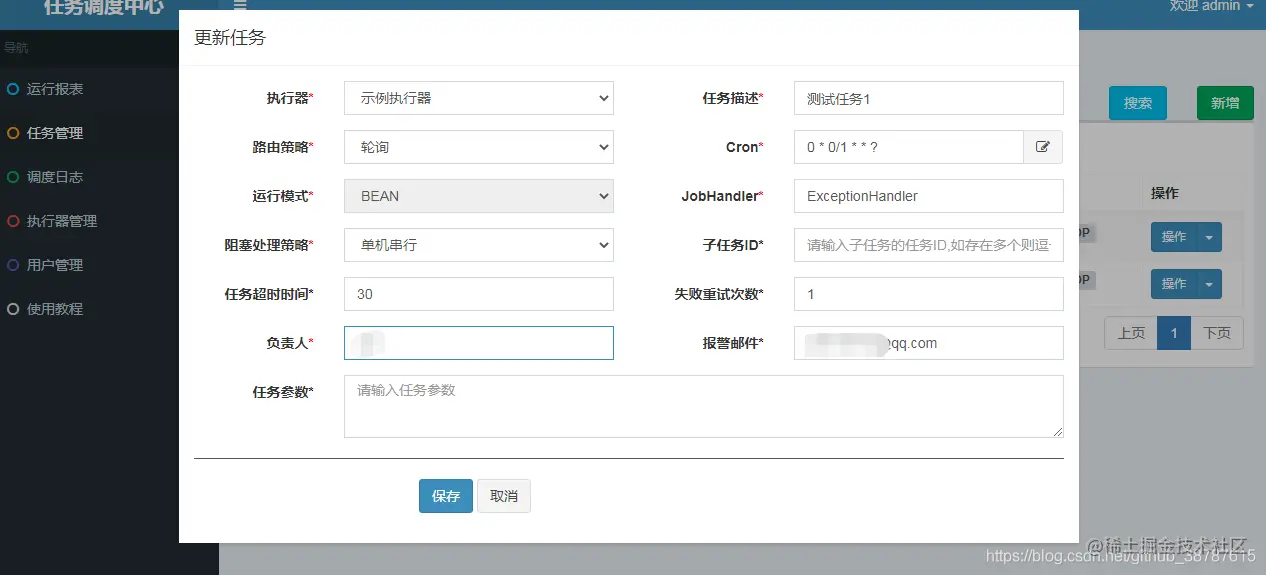This screenshot has height=575, width=1266.
Task: Focus the 任务参数 textarea
Action: coord(704,406)
